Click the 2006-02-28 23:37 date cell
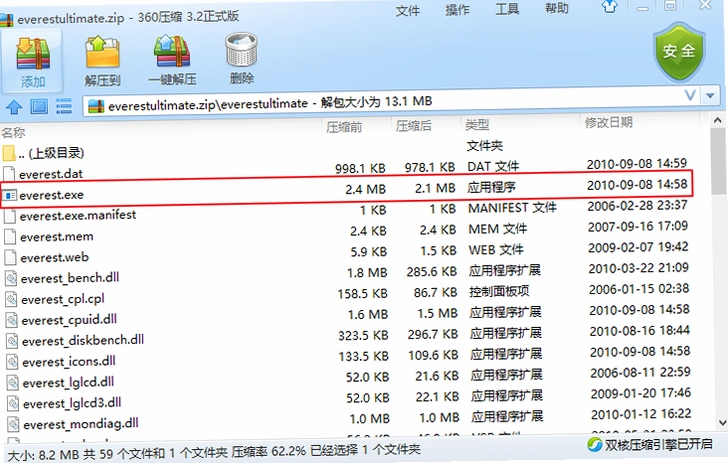The width and height of the screenshot is (728, 463). pos(637,205)
